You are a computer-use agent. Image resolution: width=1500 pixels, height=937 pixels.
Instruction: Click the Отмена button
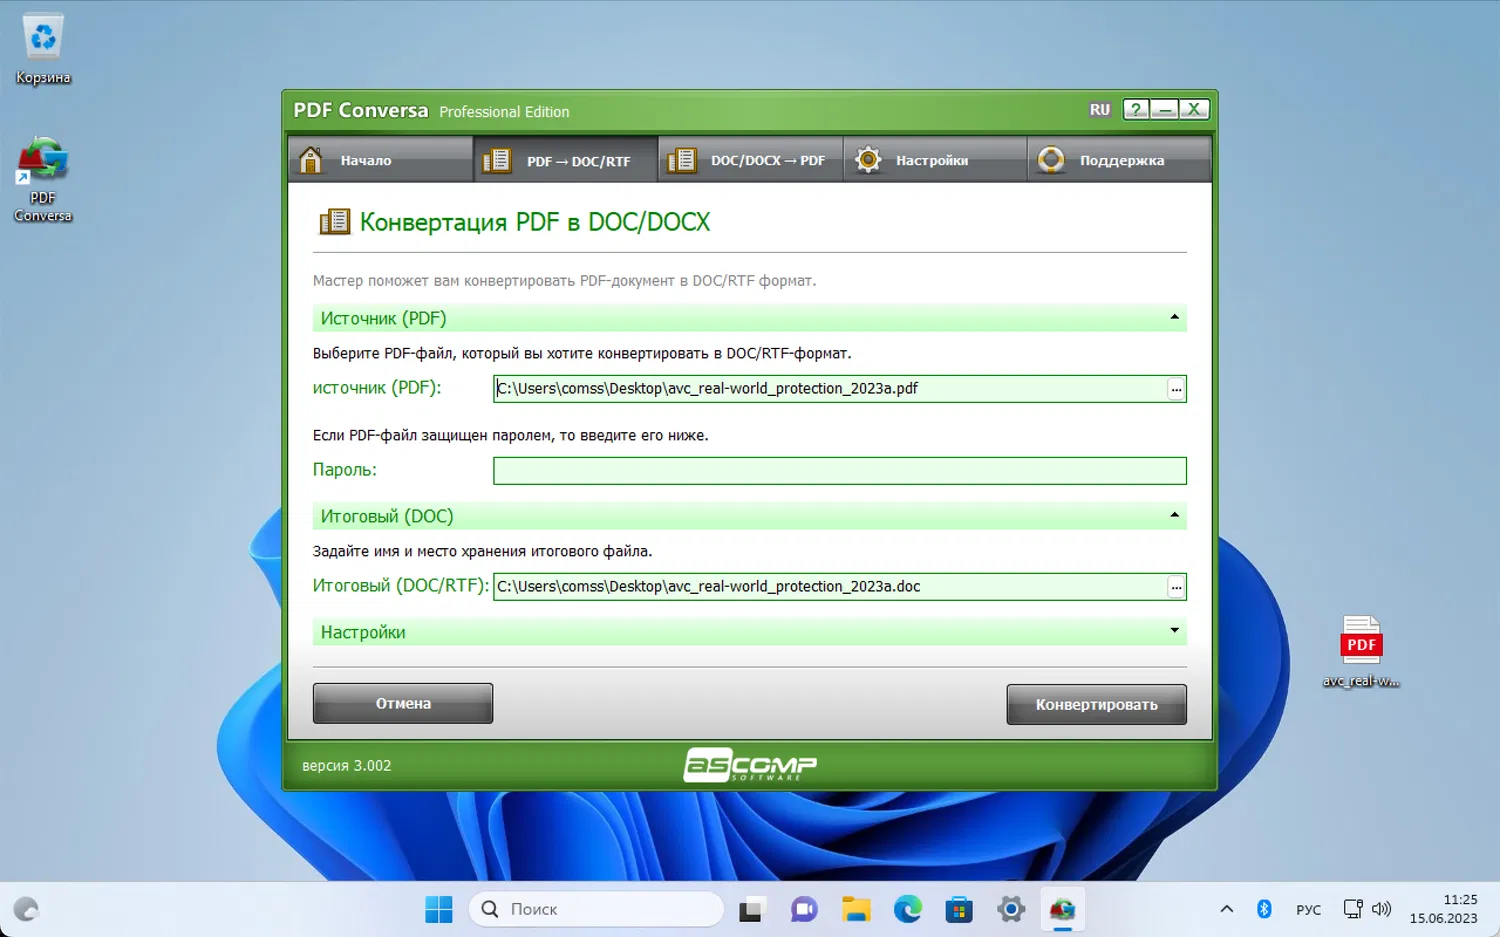pos(403,703)
